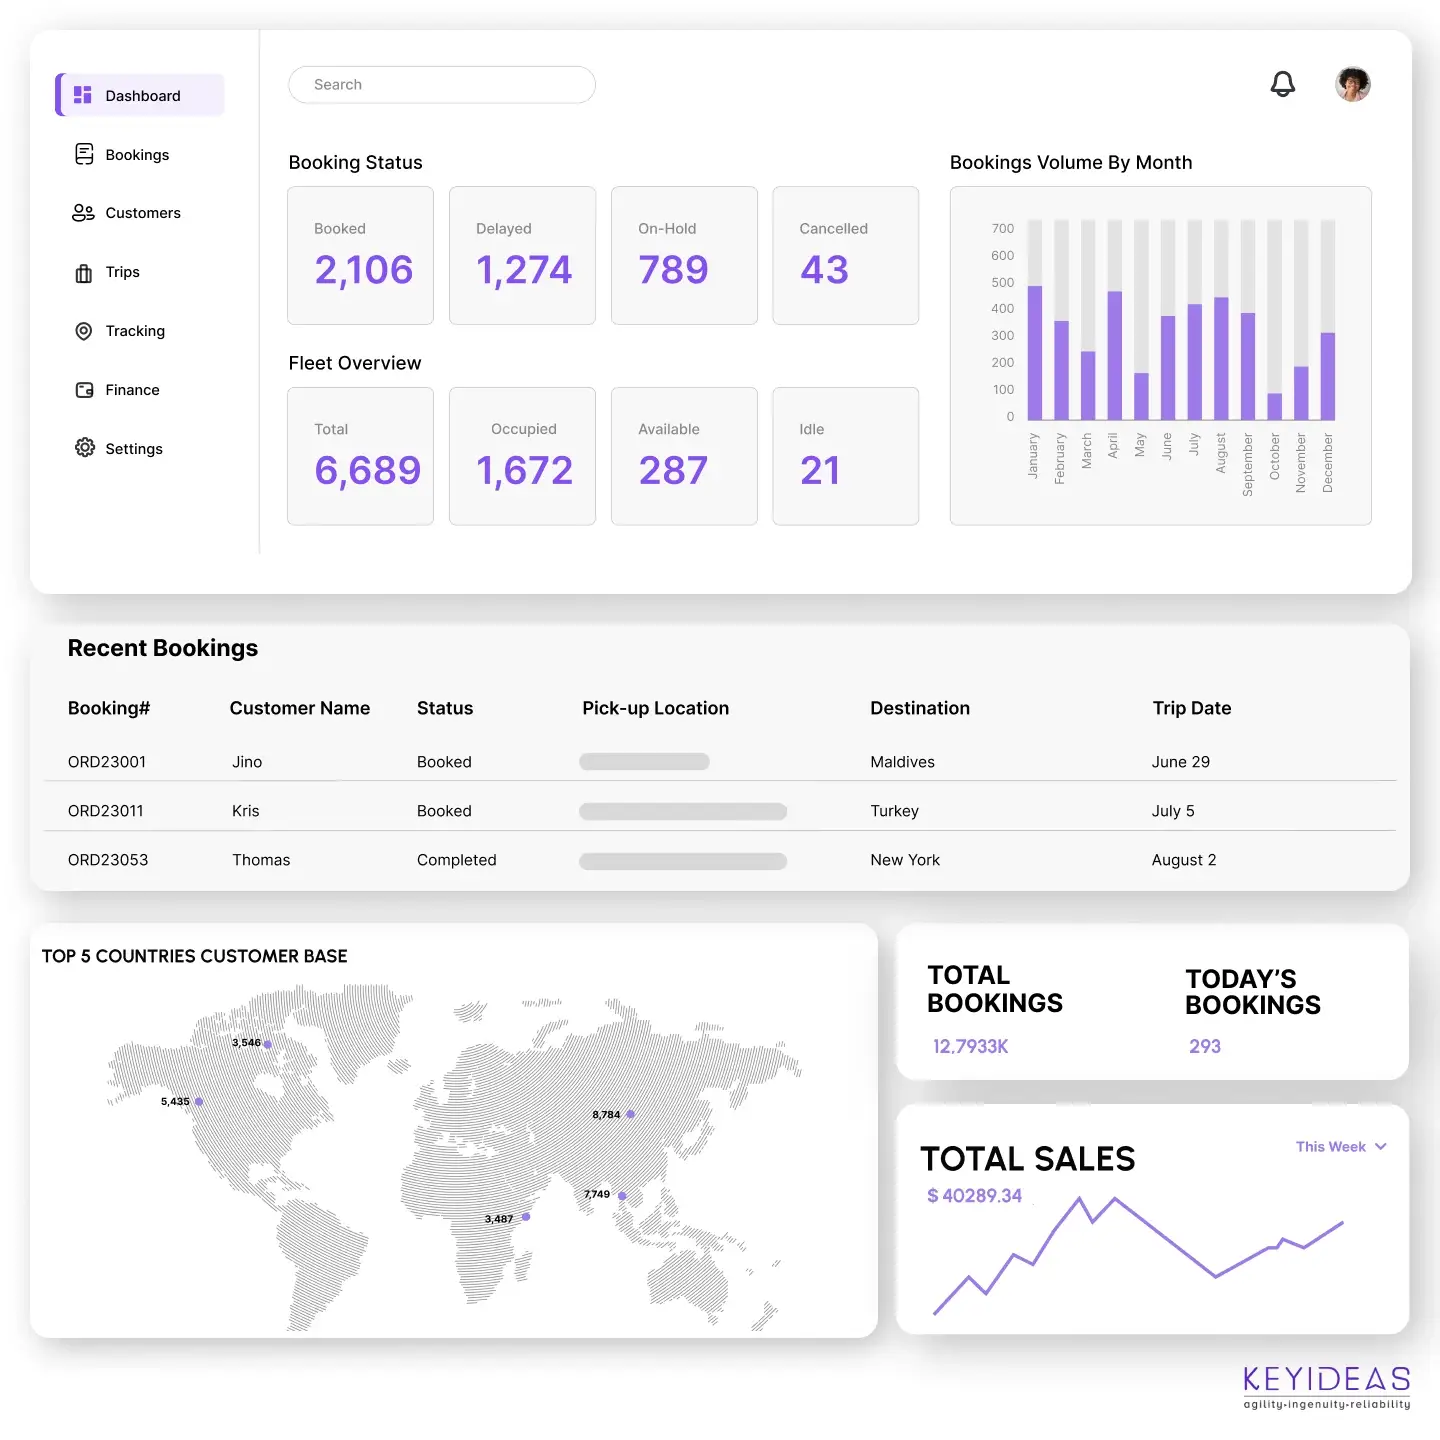Viewport: 1440px width, 1440px height.
Task: Open the user profile avatar
Action: [1353, 84]
